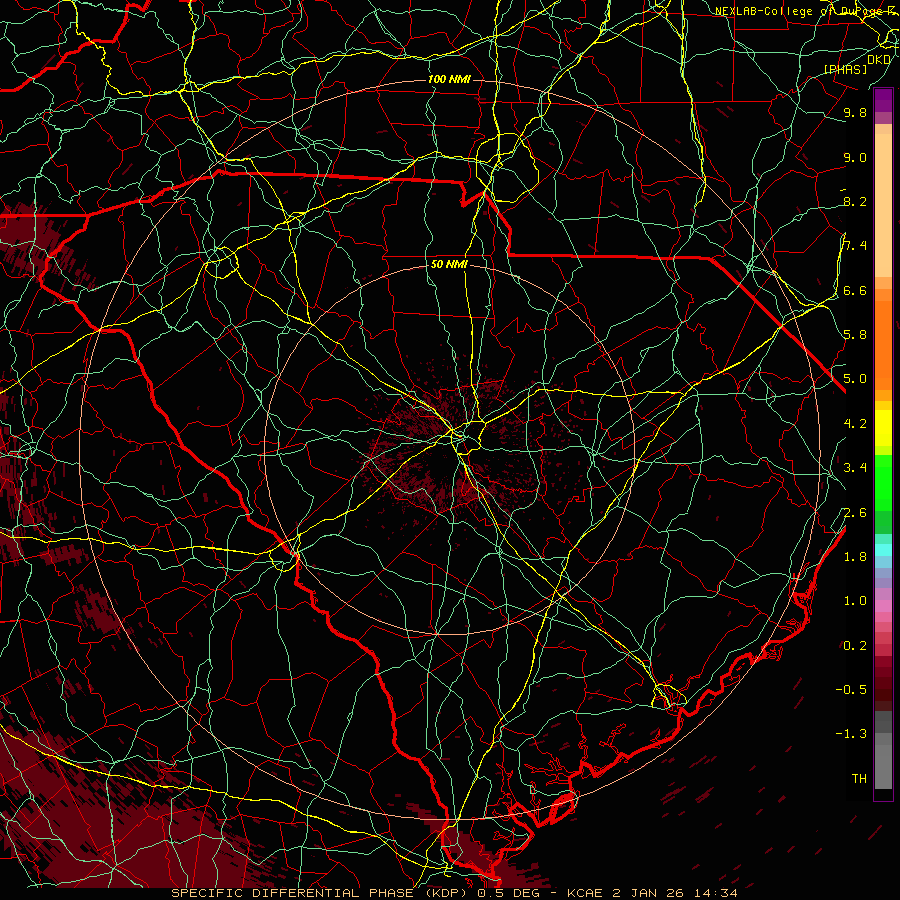The width and height of the screenshot is (900, 900).
Task: Pick the pink band on the color bar
Action: click(x=883, y=605)
